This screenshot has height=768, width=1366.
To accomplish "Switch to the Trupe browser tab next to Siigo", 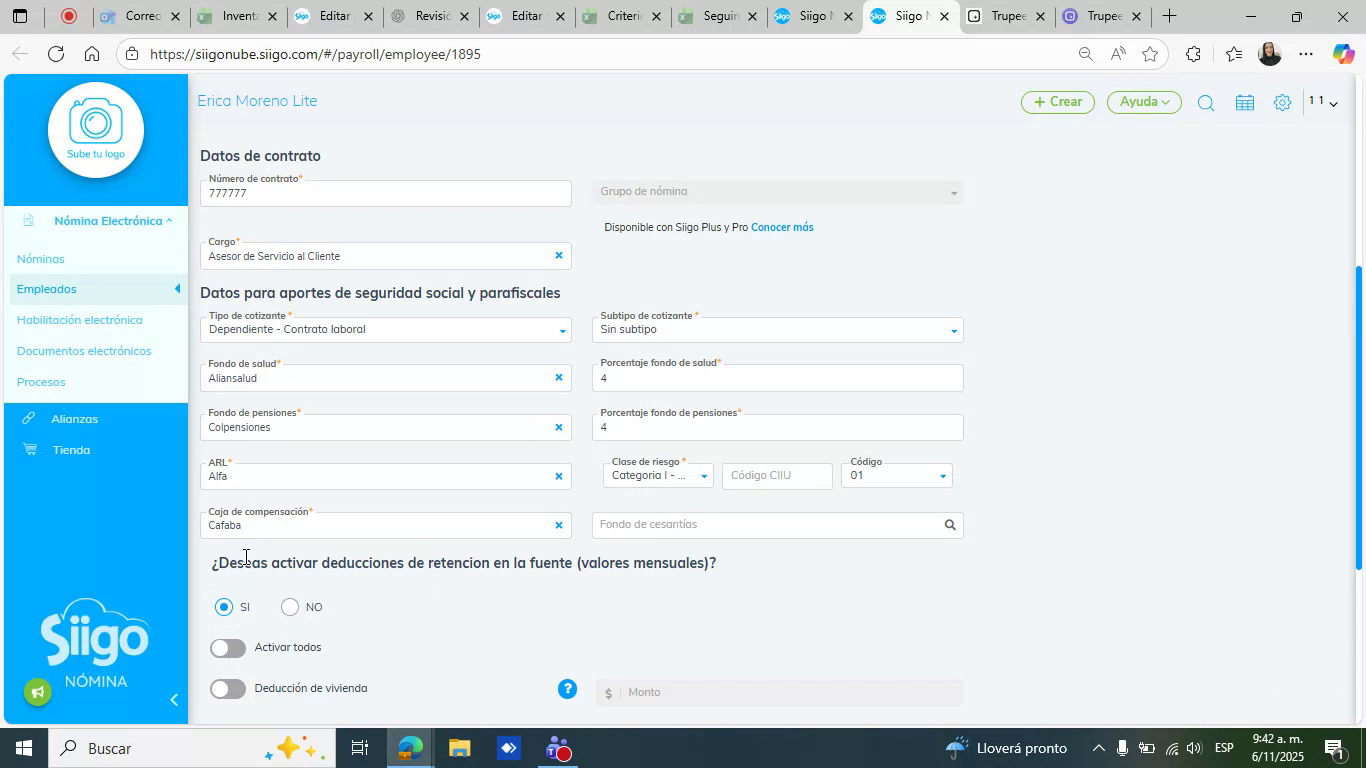I will click(1006, 16).
